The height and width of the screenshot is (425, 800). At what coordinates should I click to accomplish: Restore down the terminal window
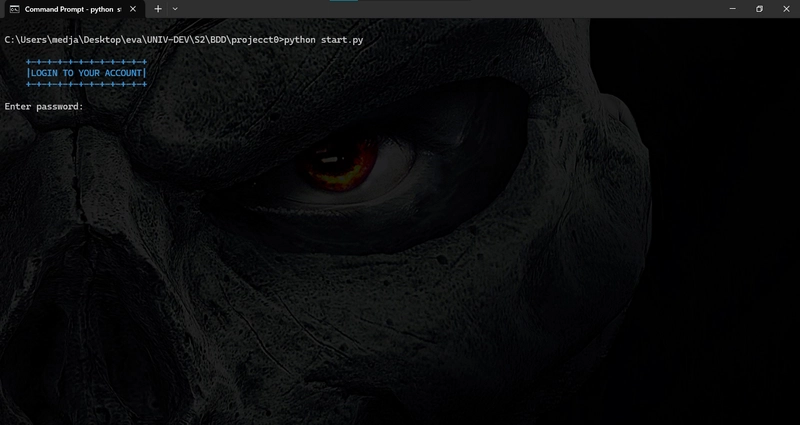coord(759,9)
